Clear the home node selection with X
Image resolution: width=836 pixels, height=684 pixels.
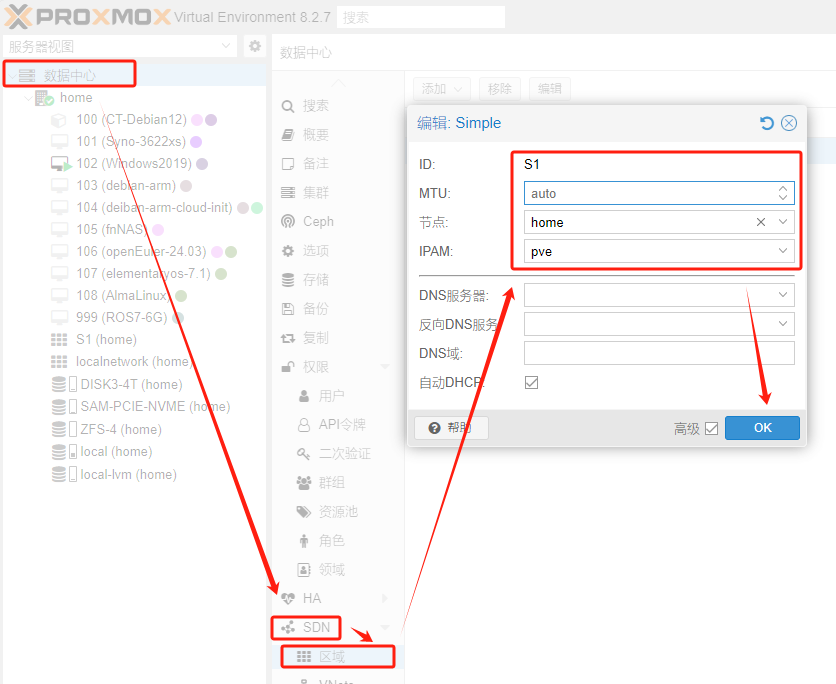761,222
